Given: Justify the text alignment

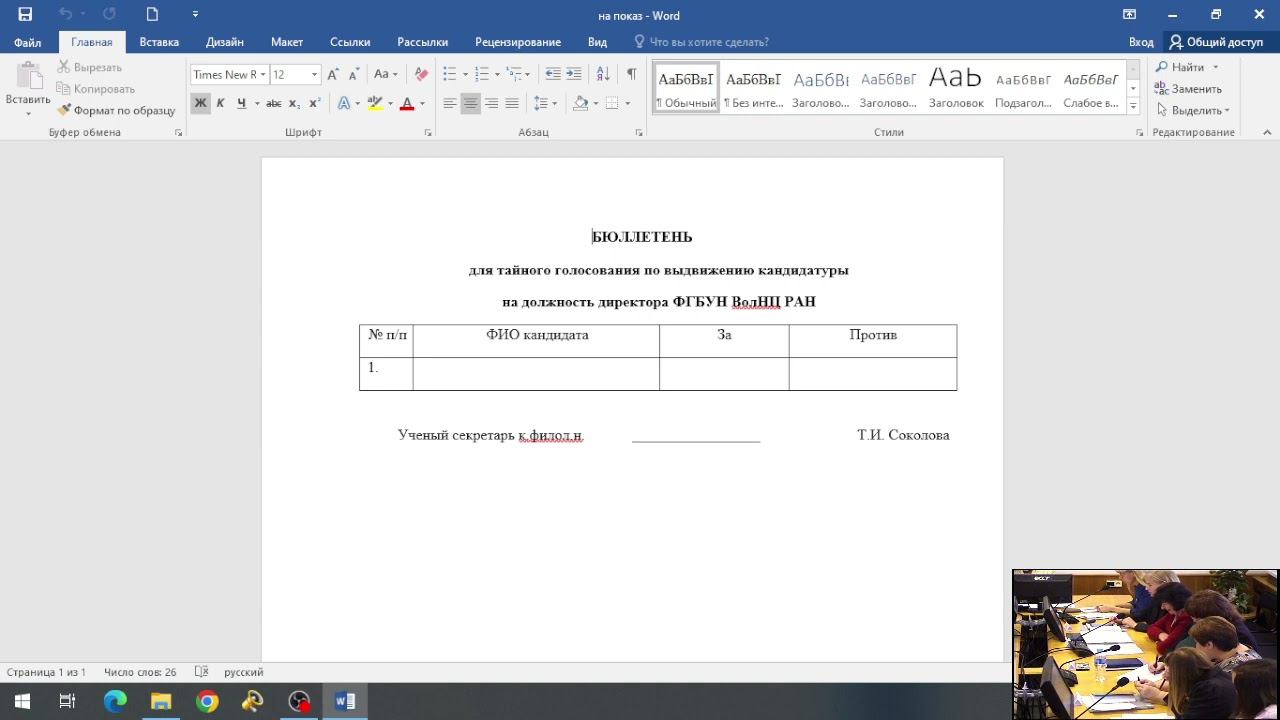Looking at the screenshot, I should pos(512,103).
